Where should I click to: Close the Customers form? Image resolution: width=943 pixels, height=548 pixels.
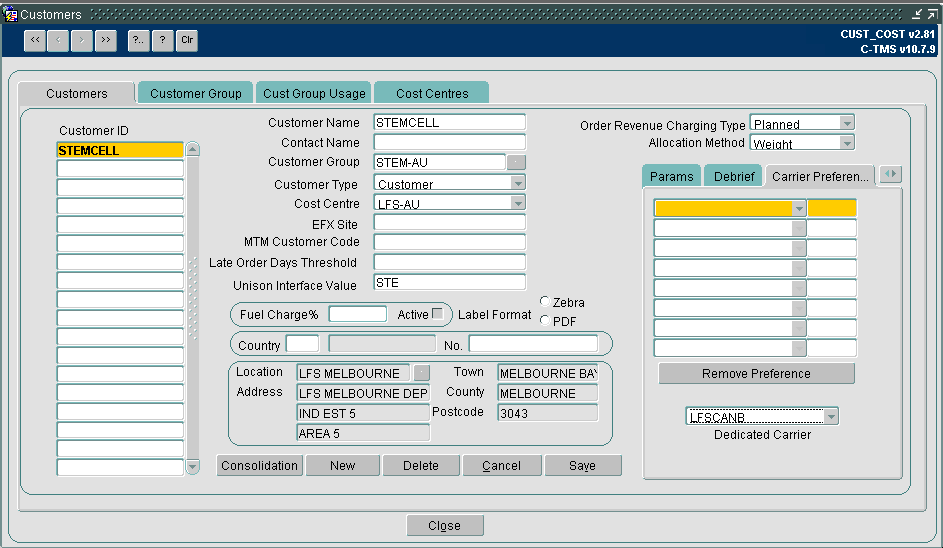click(444, 525)
